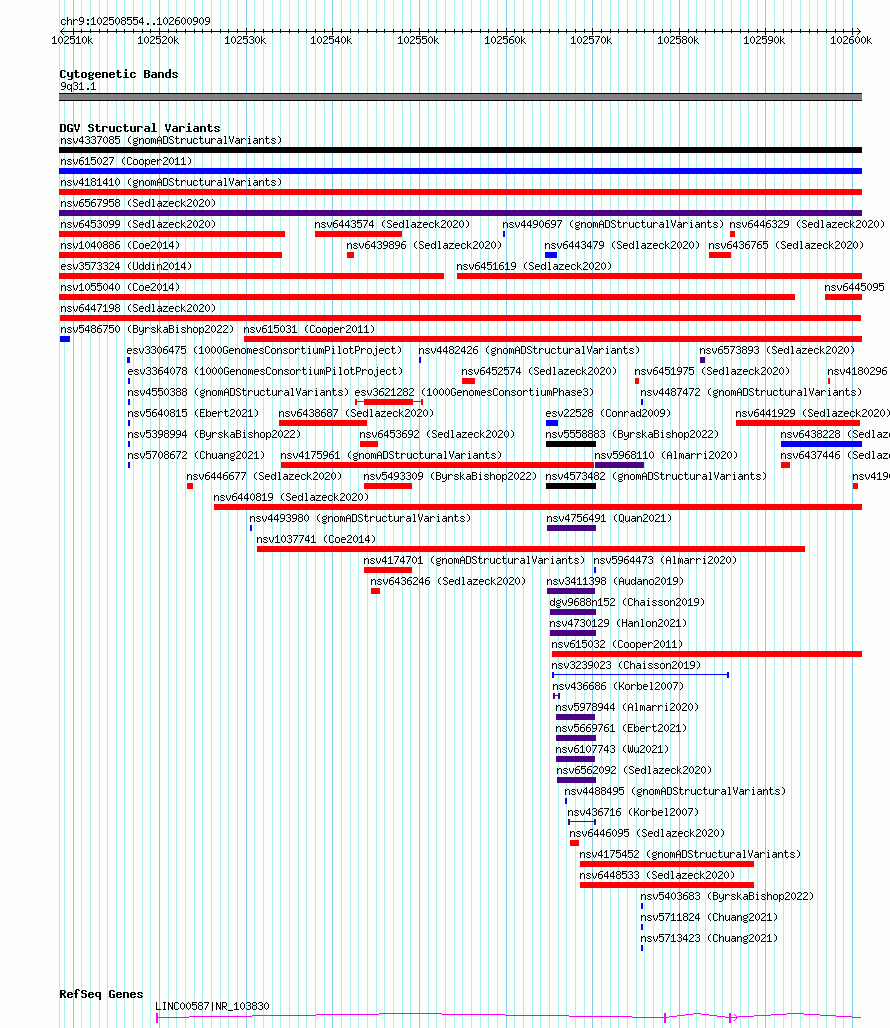Click nsv4487472 gnomADStructuralVariants label

coord(751,392)
